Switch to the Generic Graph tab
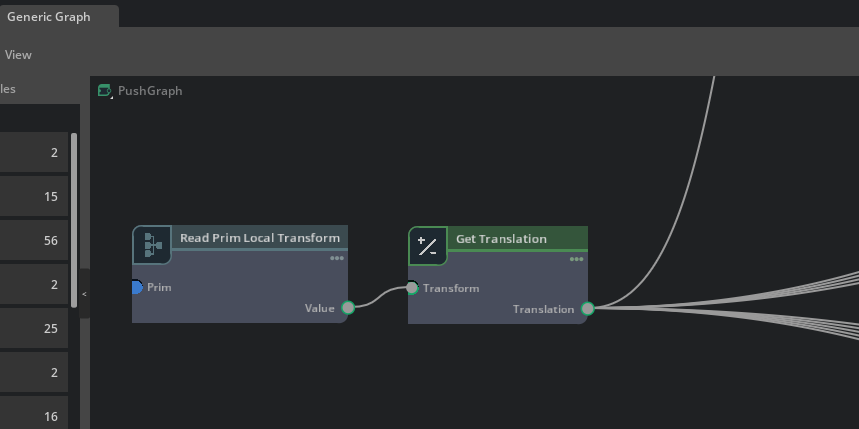This screenshot has height=429, width=859. [48, 17]
